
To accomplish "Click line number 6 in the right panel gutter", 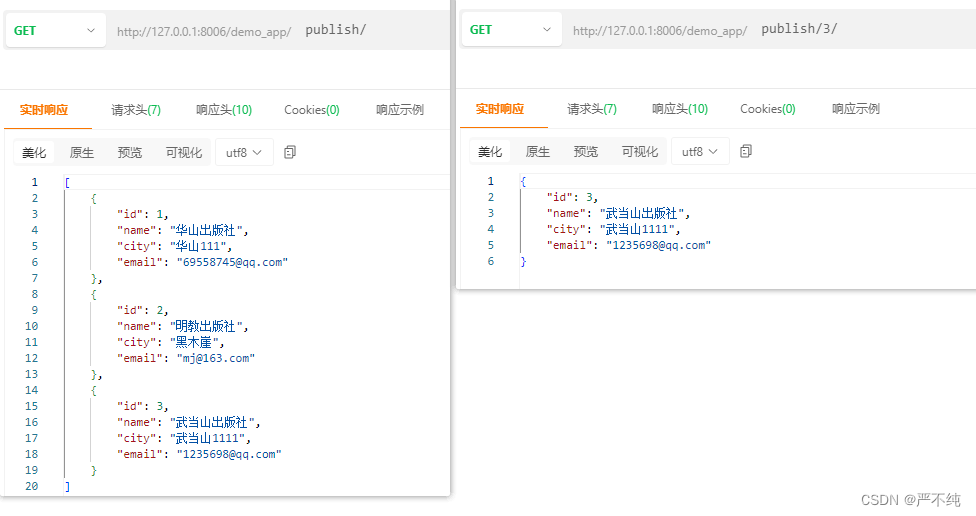I will point(490,261).
